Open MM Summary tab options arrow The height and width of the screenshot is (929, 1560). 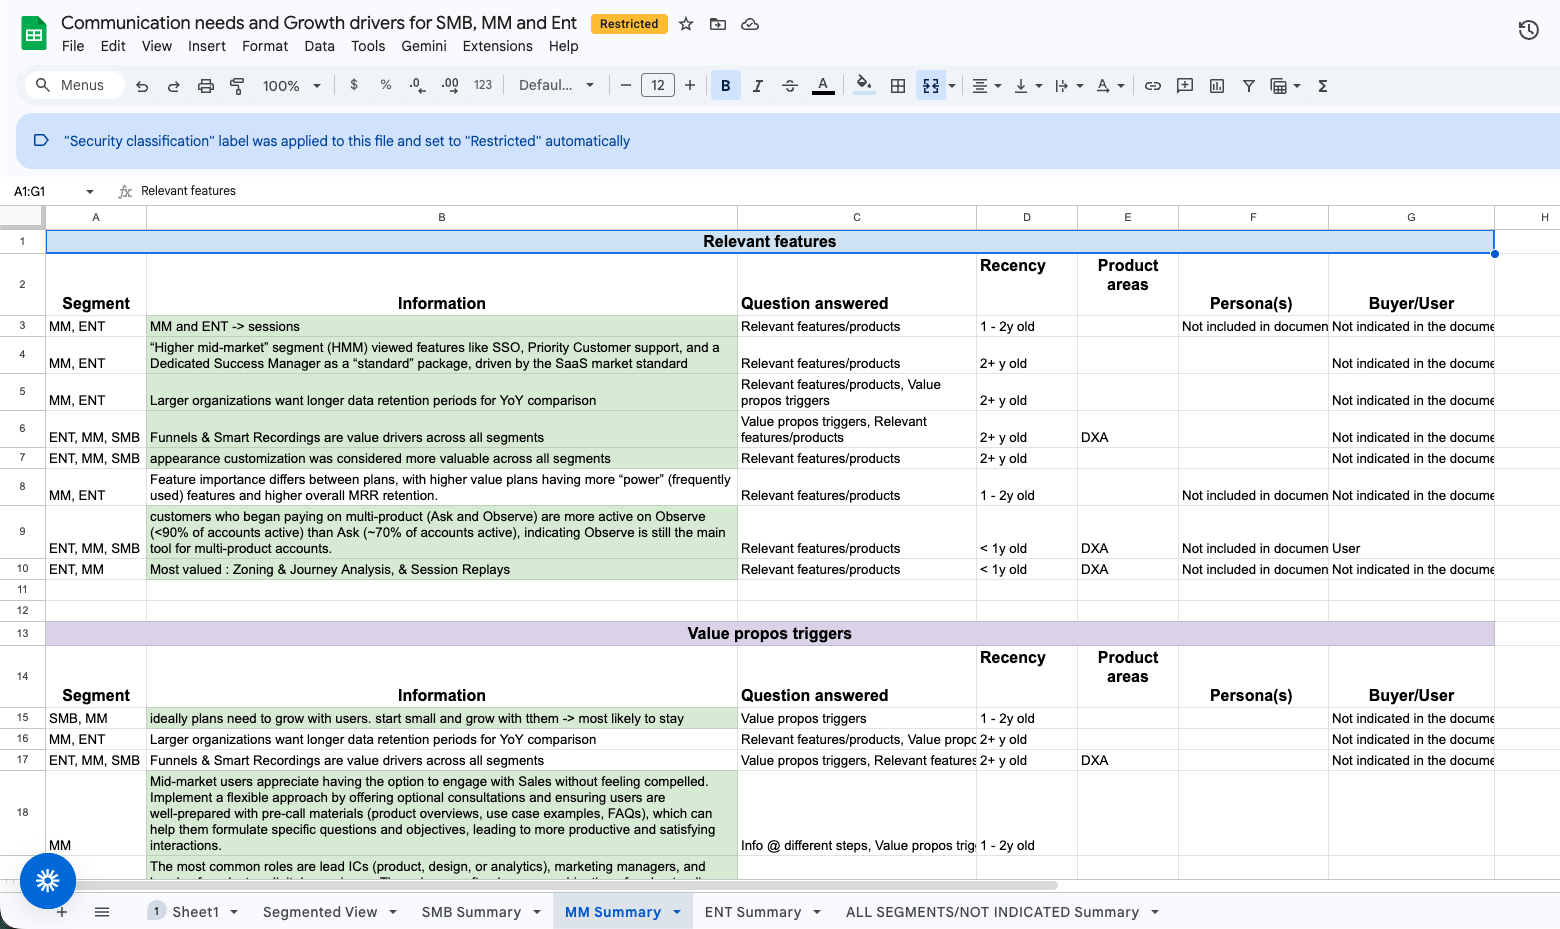(x=677, y=912)
